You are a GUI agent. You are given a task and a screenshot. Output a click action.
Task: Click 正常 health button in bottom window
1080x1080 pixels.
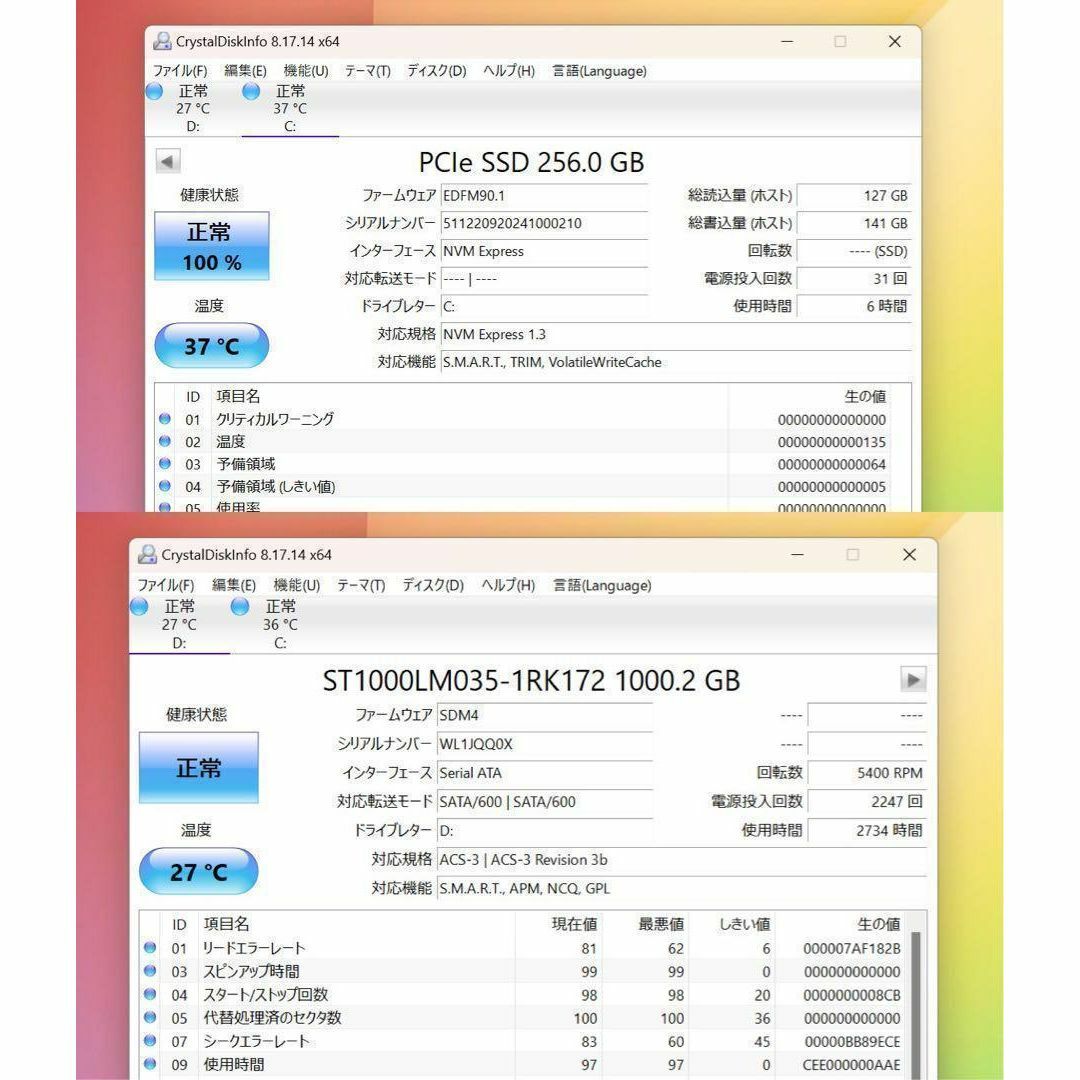(x=198, y=767)
